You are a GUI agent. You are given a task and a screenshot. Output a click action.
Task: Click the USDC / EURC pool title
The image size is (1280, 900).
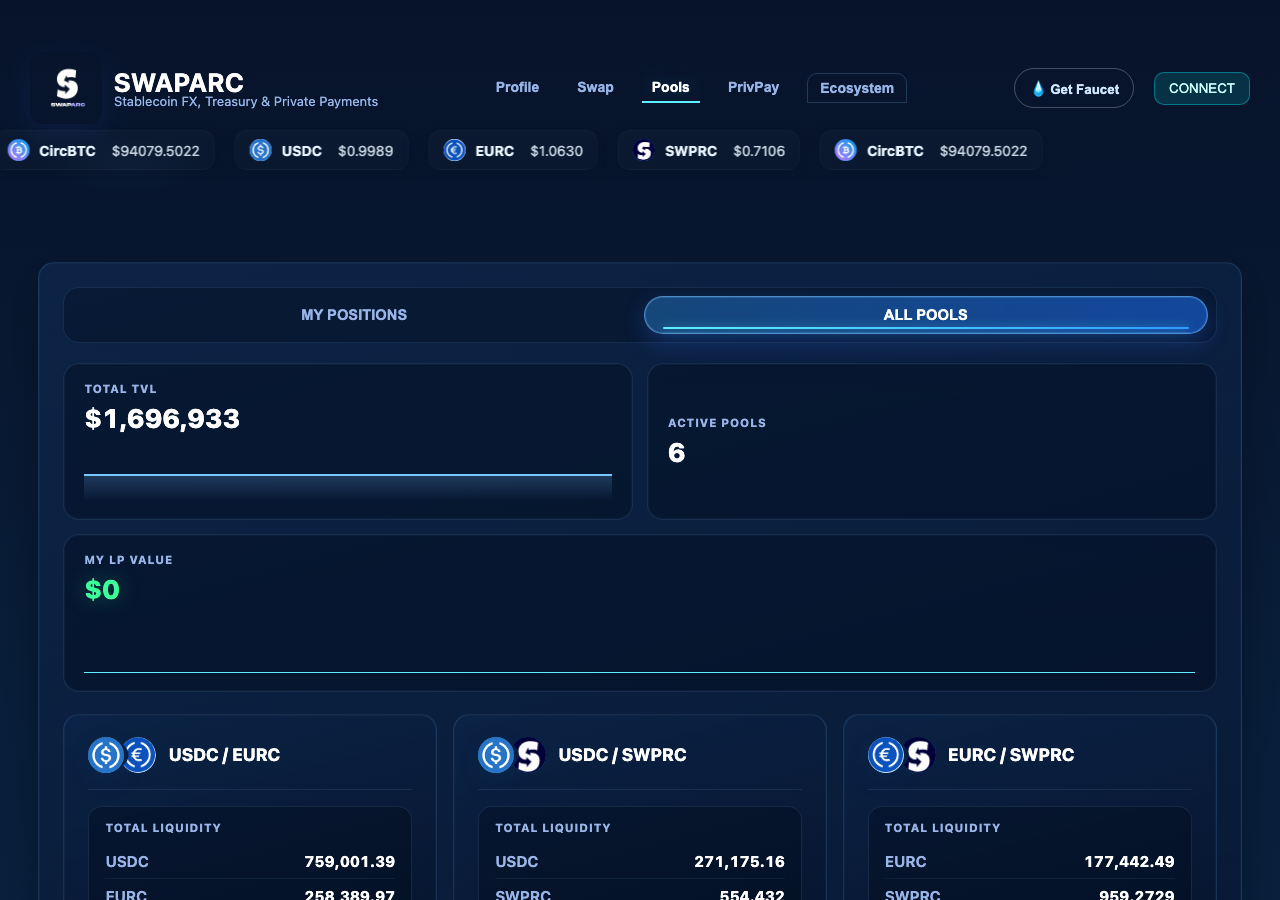coord(224,755)
